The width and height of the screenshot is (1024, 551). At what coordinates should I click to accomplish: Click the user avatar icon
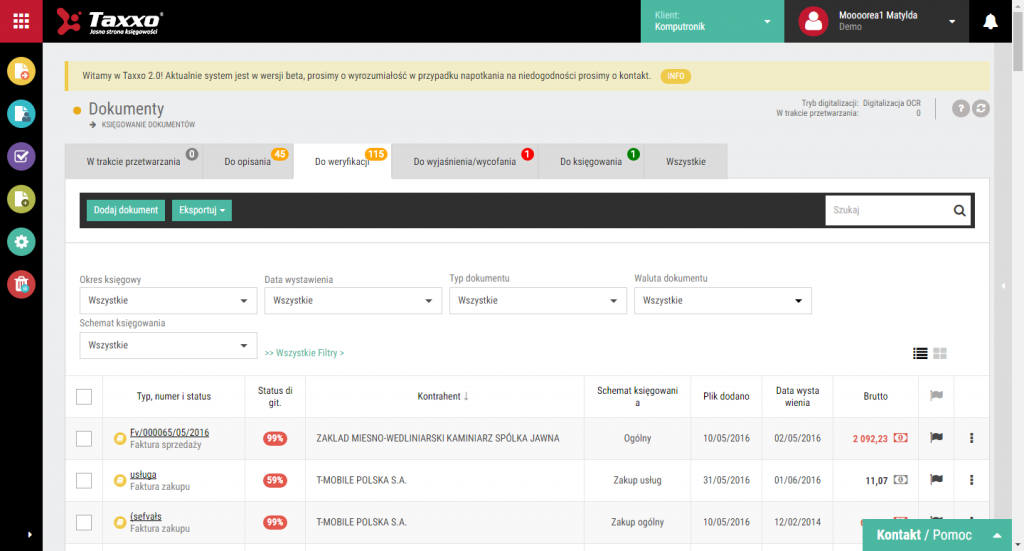pyautogui.click(x=813, y=22)
